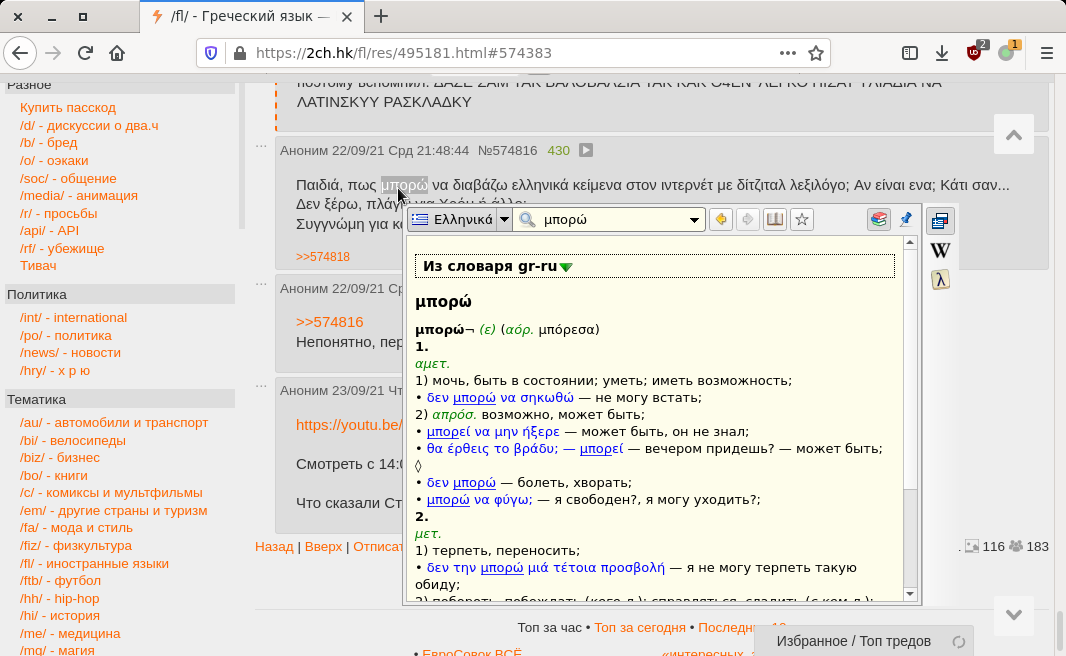
Task: Click the site padlock icon
Action: point(239,53)
